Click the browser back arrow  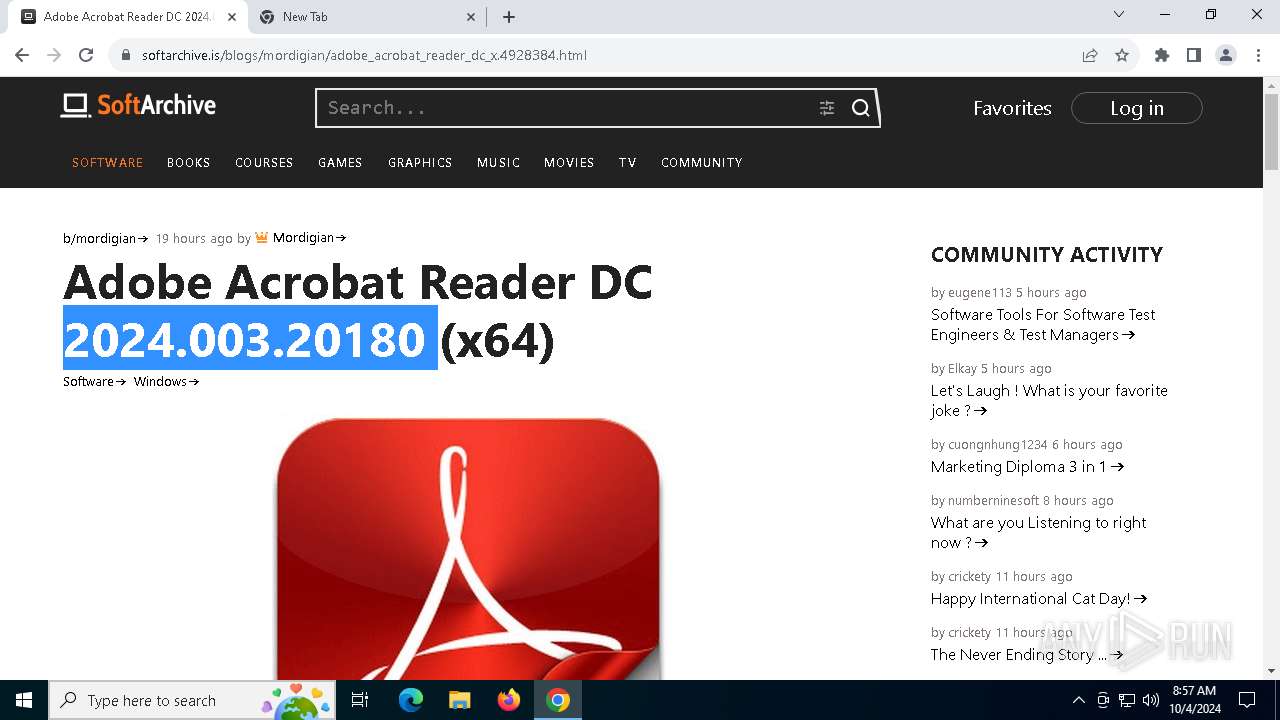click(x=22, y=55)
